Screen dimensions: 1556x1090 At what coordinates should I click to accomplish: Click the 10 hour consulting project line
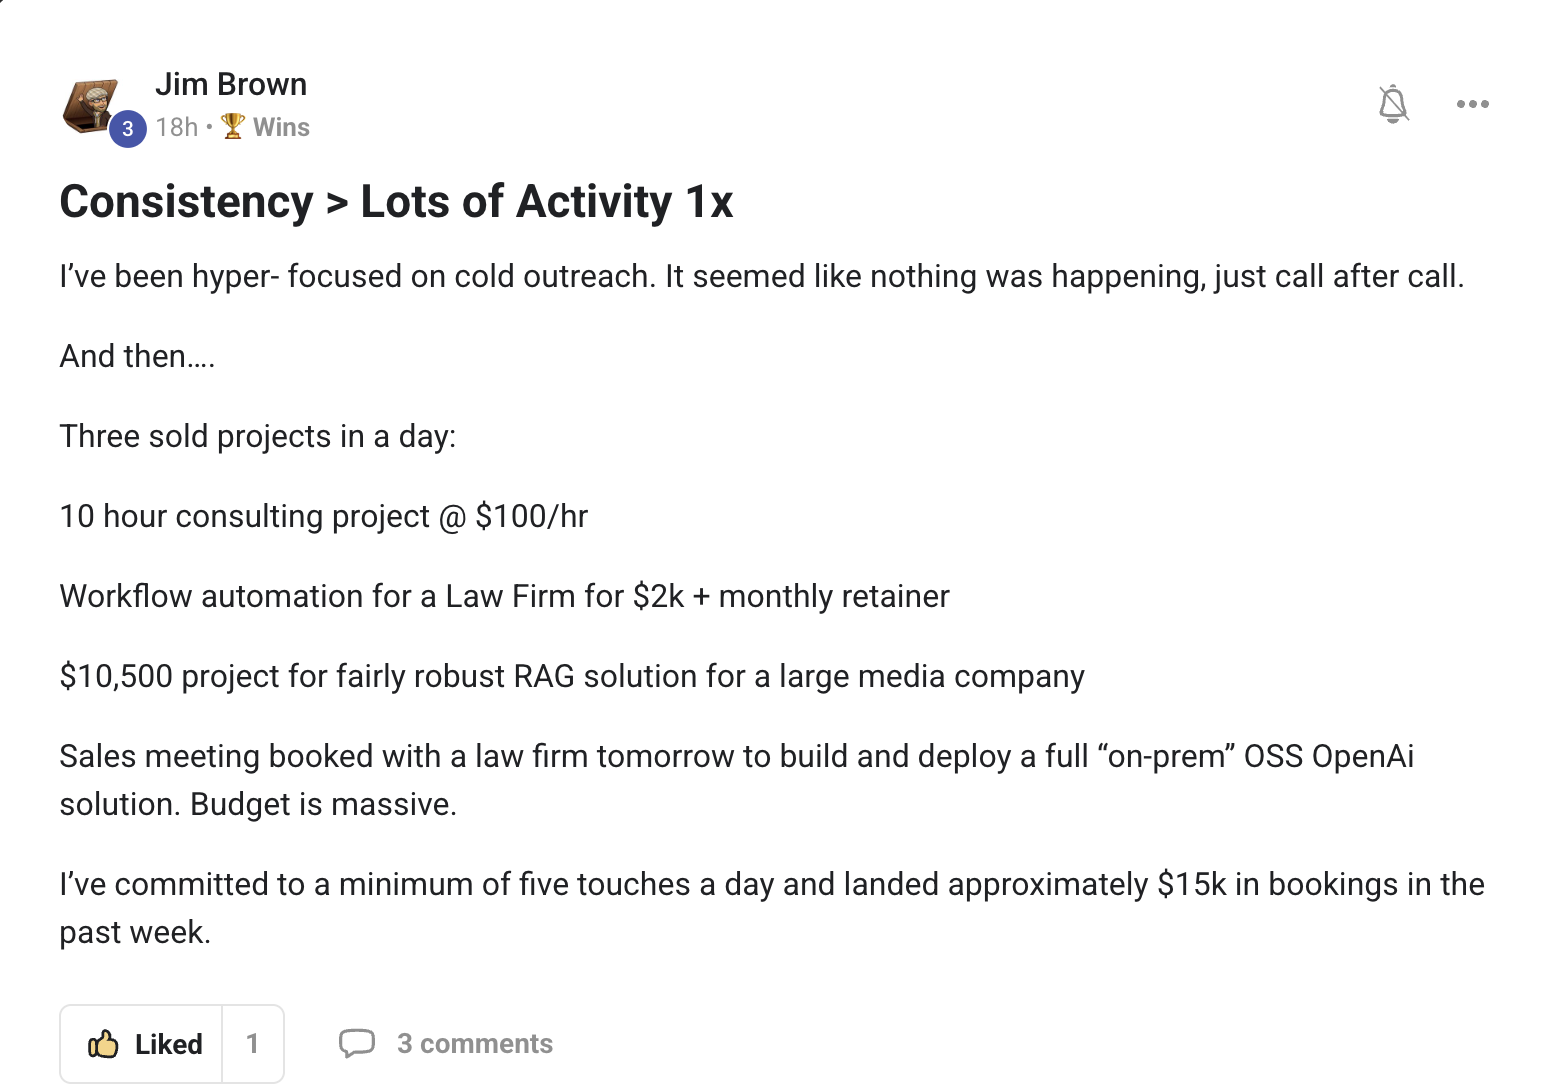point(324,516)
